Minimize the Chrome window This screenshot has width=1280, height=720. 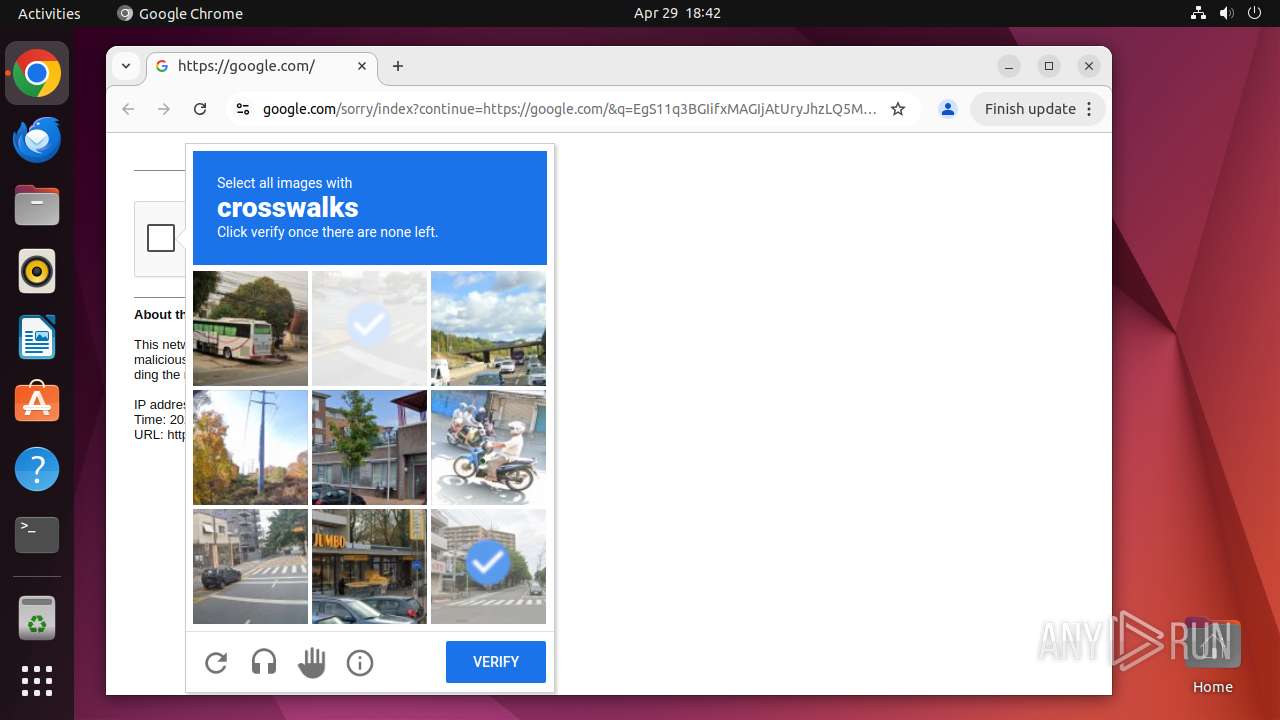[x=1009, y=66]
